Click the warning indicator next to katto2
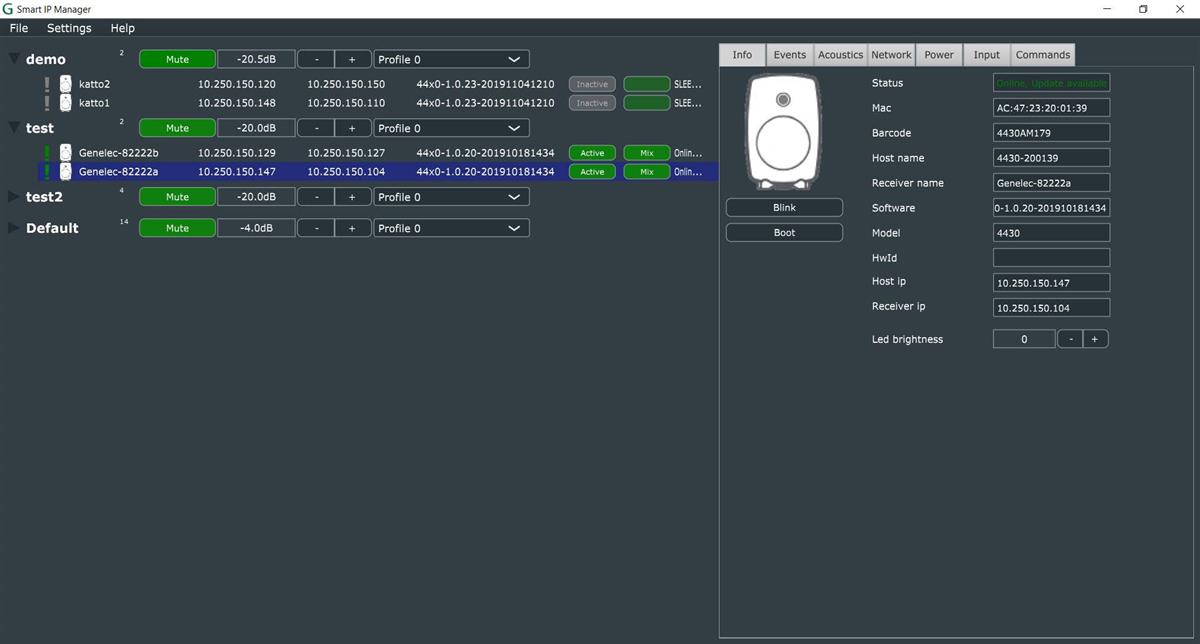The width and height of the screenshot is (1200, 644). click(47, 85)
